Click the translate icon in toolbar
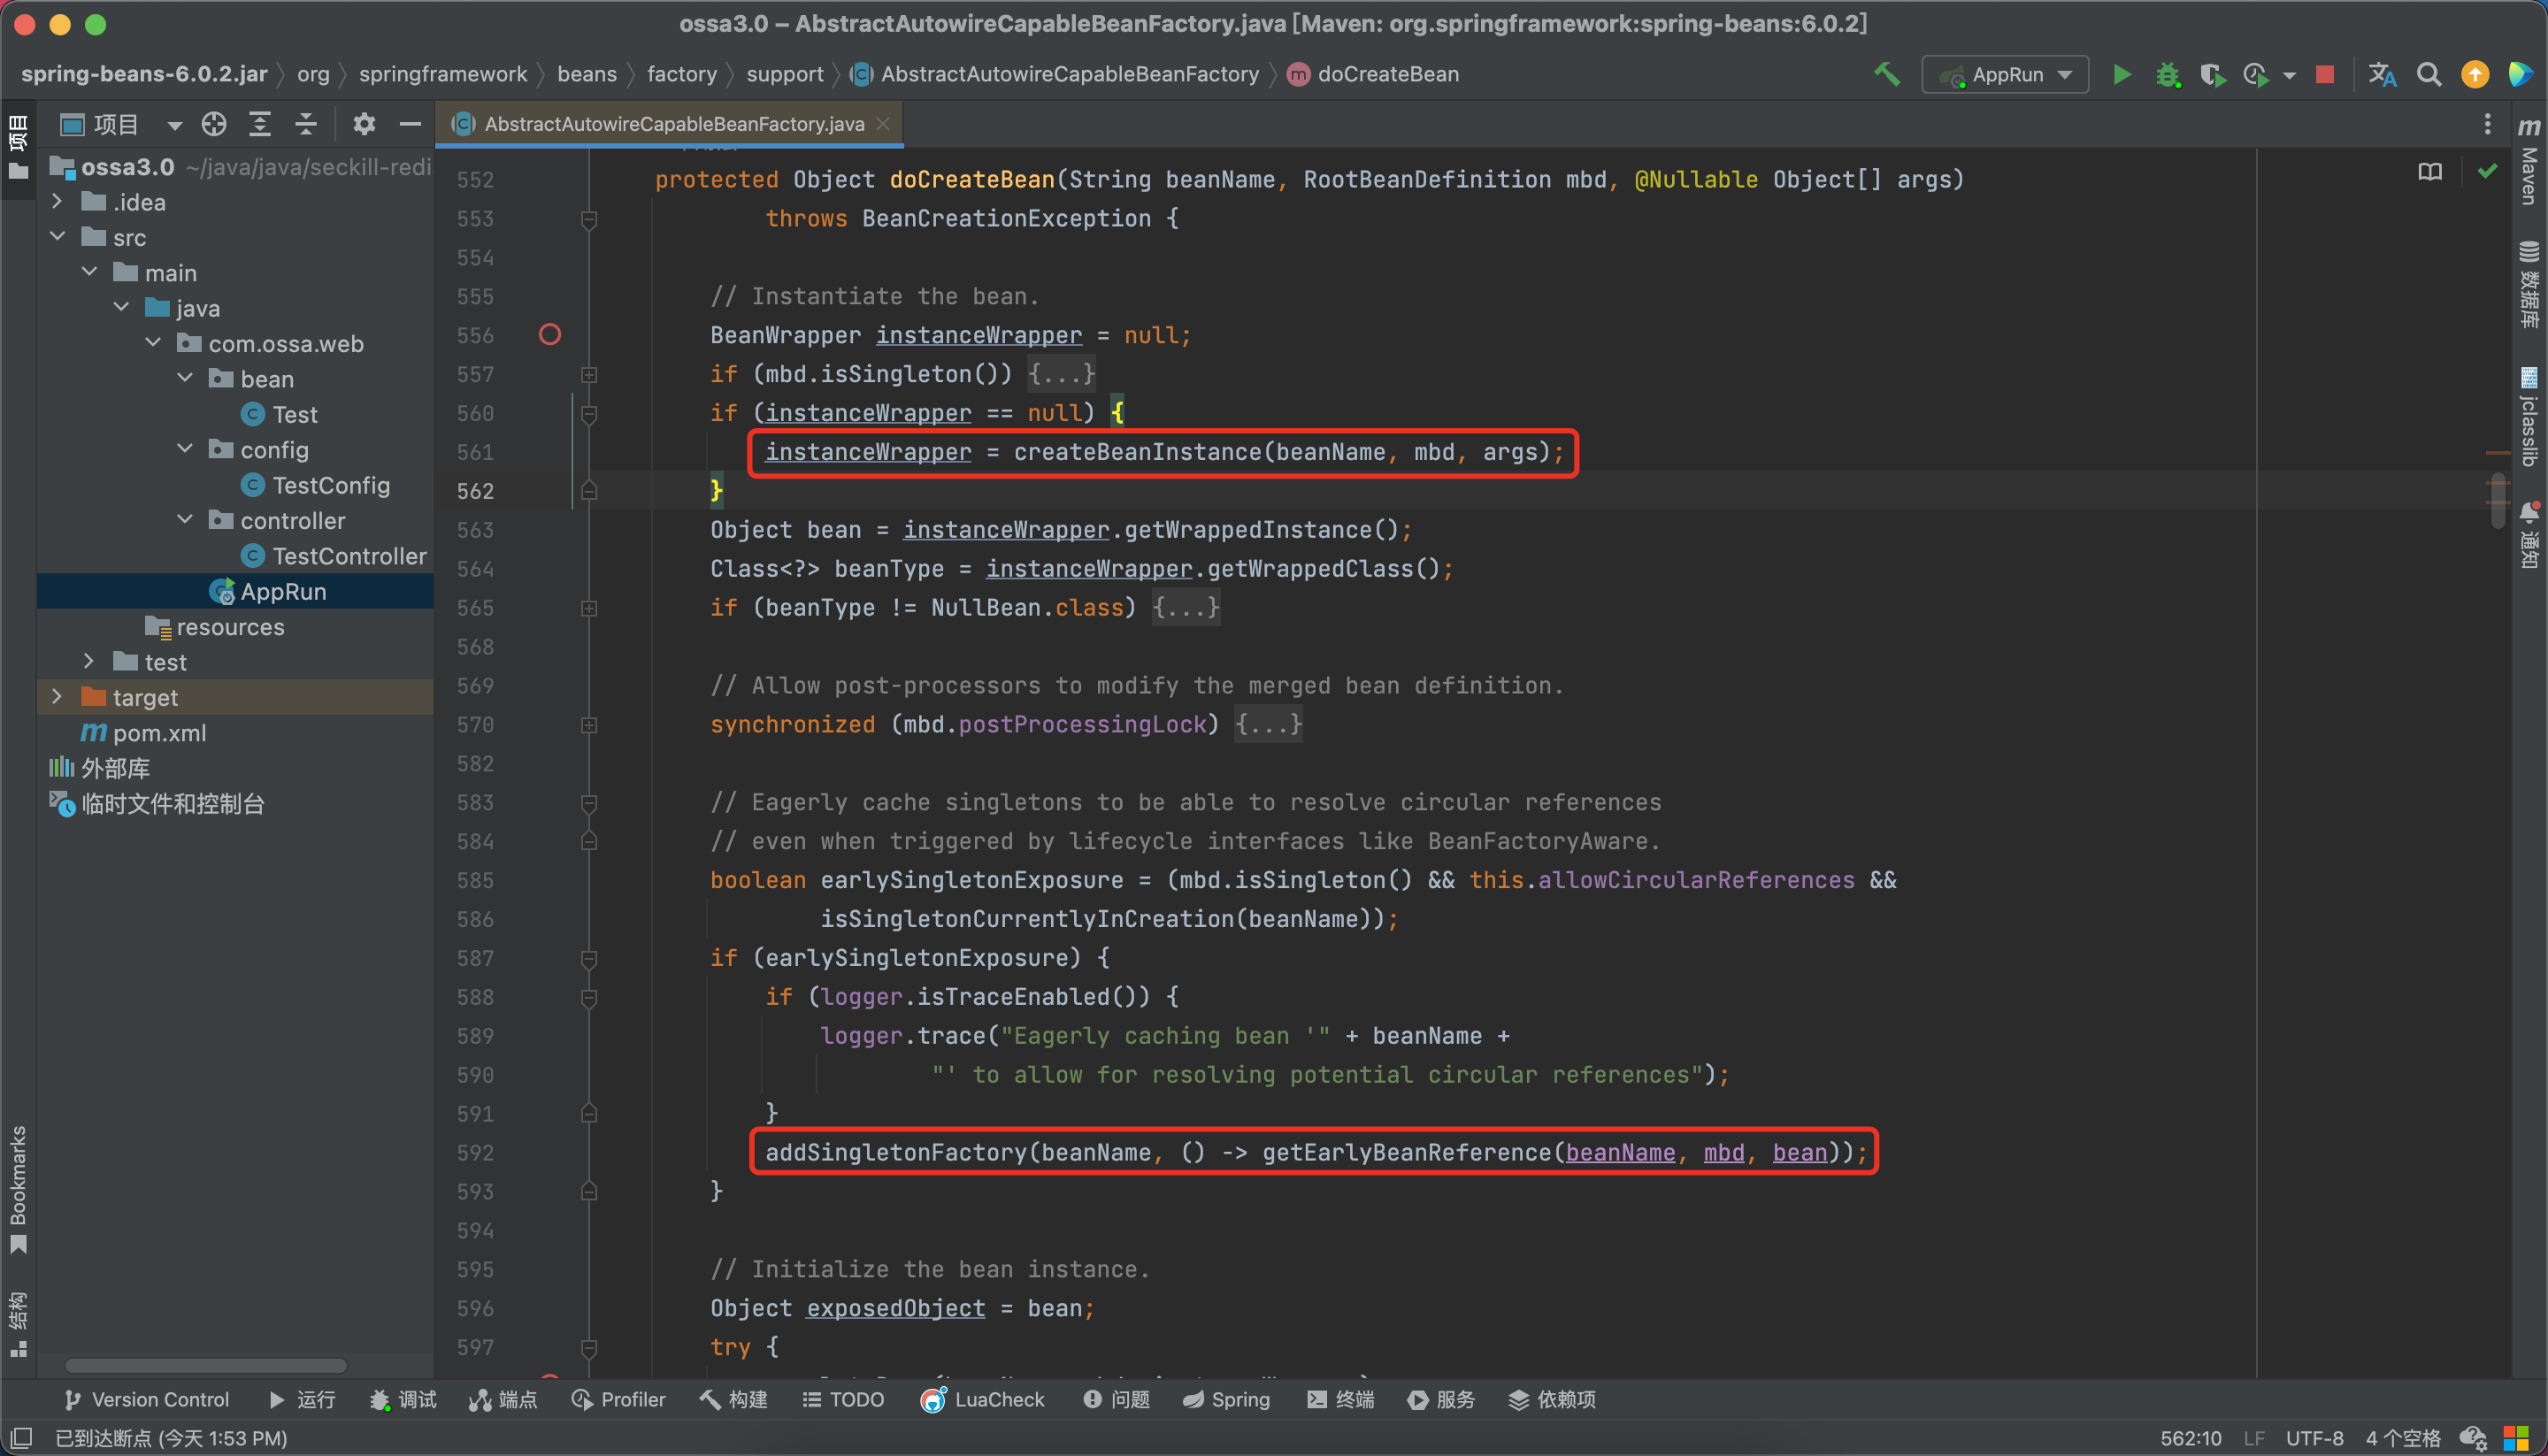This screenshot has height=1456, width=2548. (x=2382, y=75)
